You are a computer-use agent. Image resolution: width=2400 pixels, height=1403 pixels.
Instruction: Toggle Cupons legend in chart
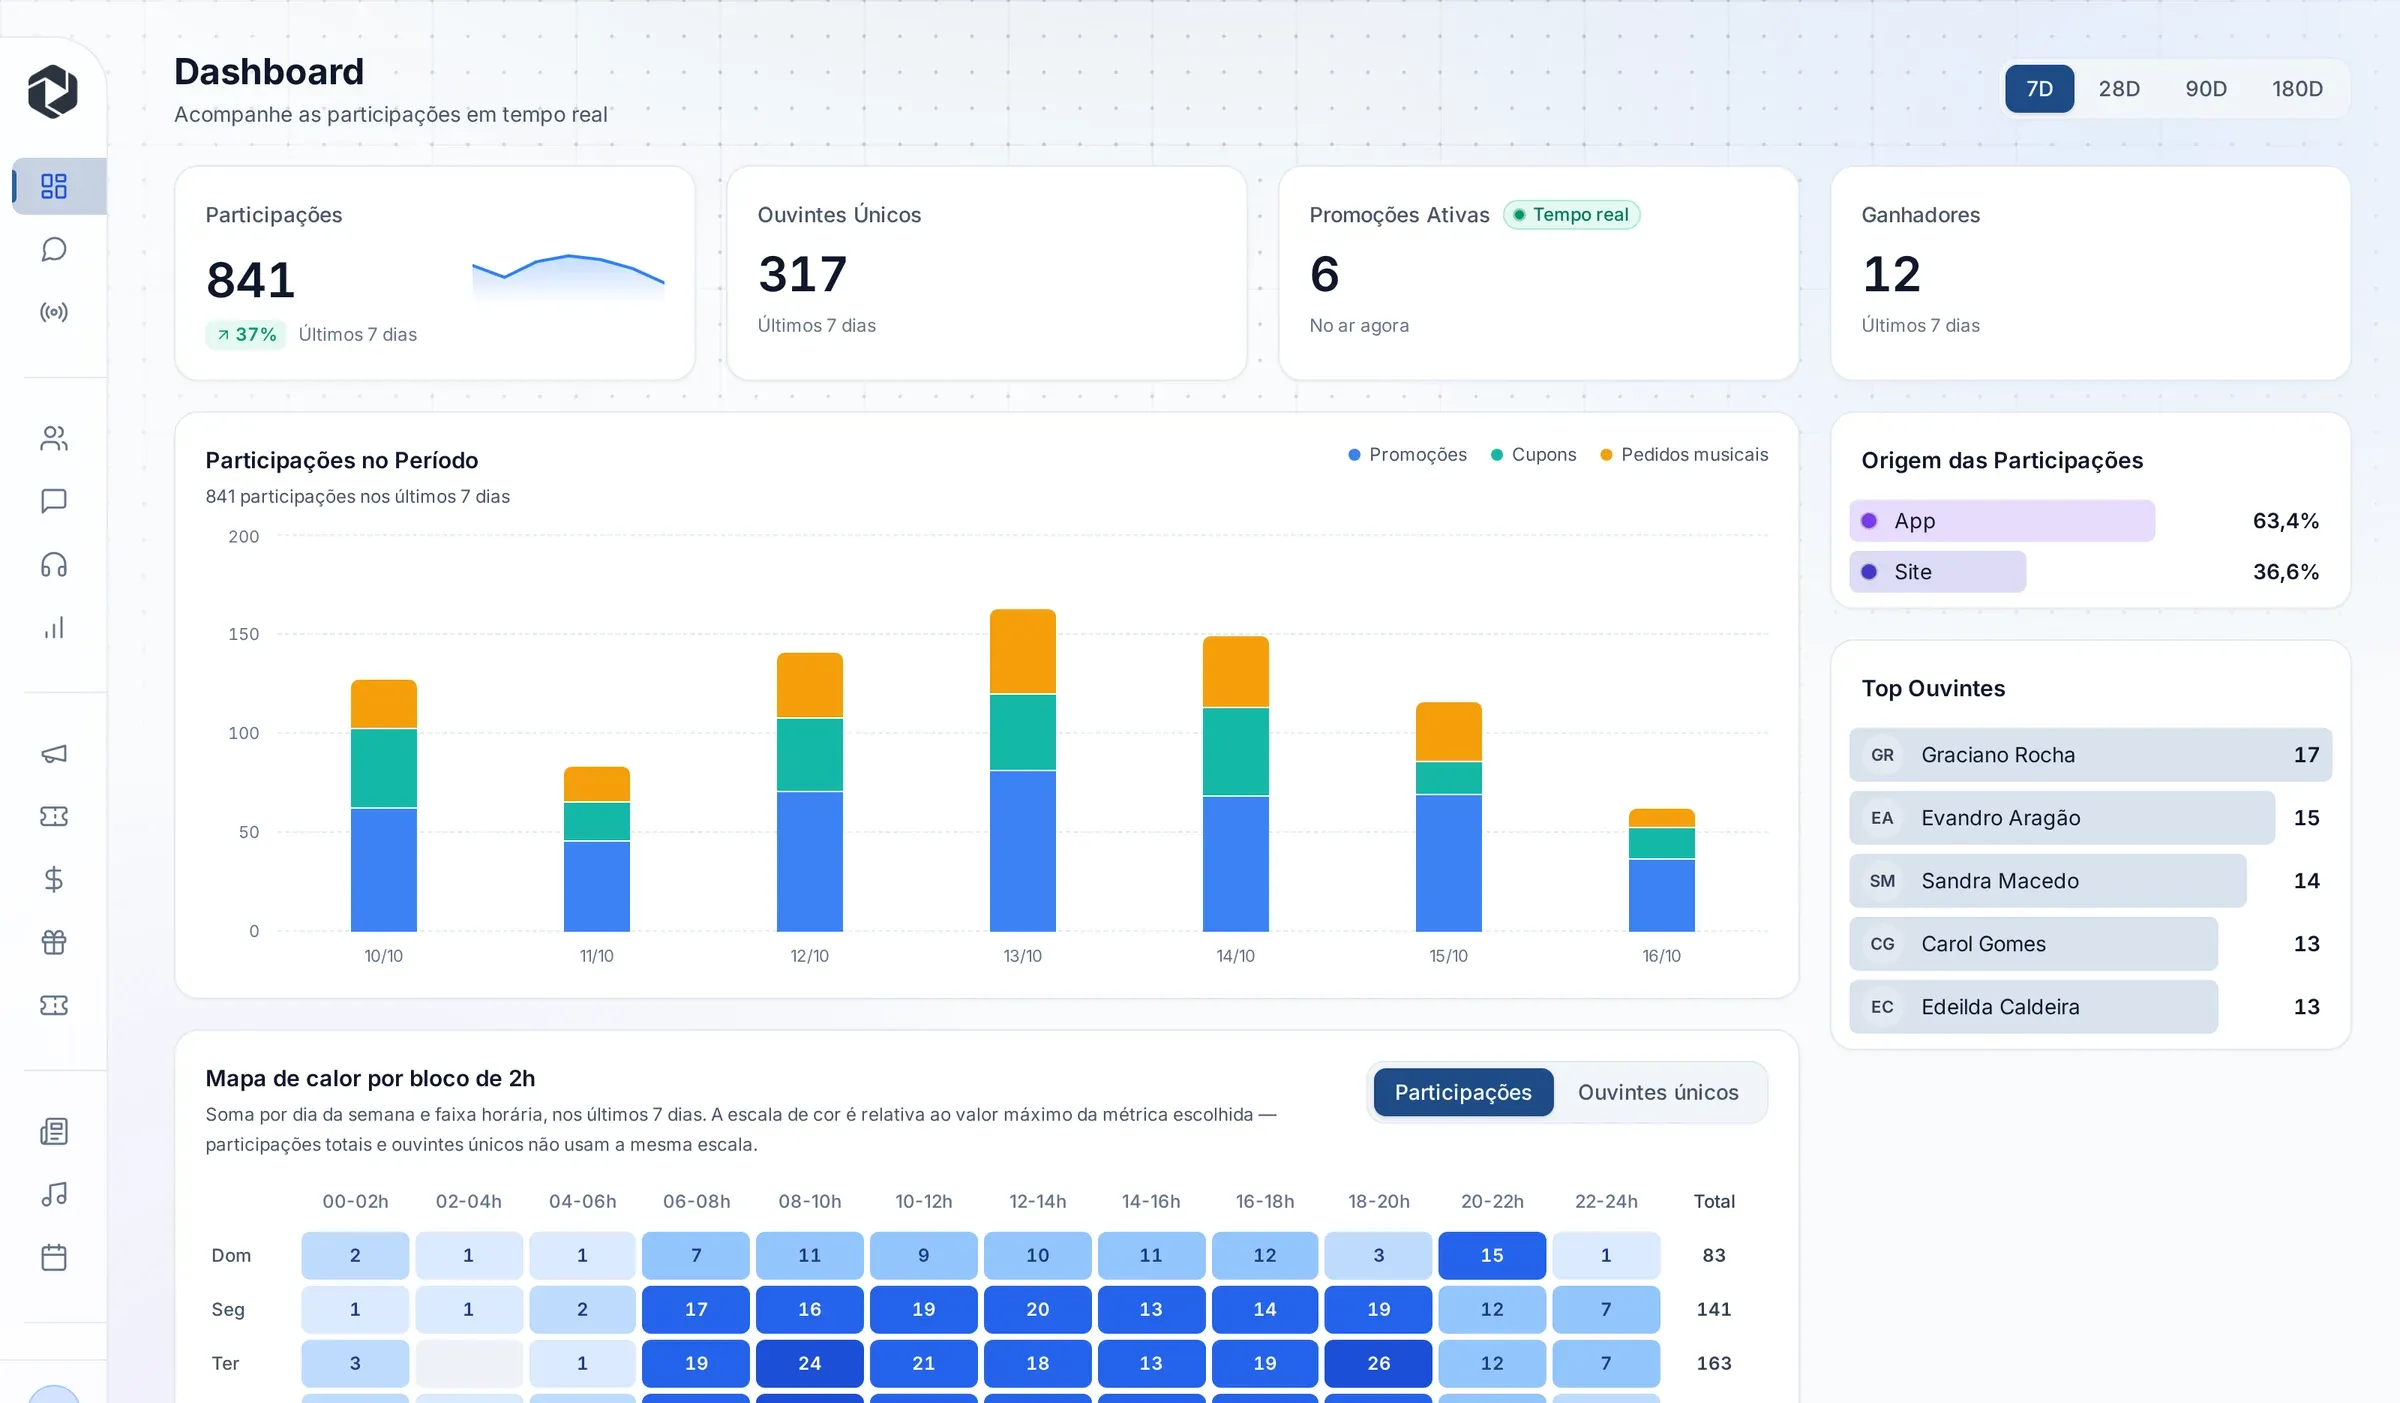(1533, 455)
